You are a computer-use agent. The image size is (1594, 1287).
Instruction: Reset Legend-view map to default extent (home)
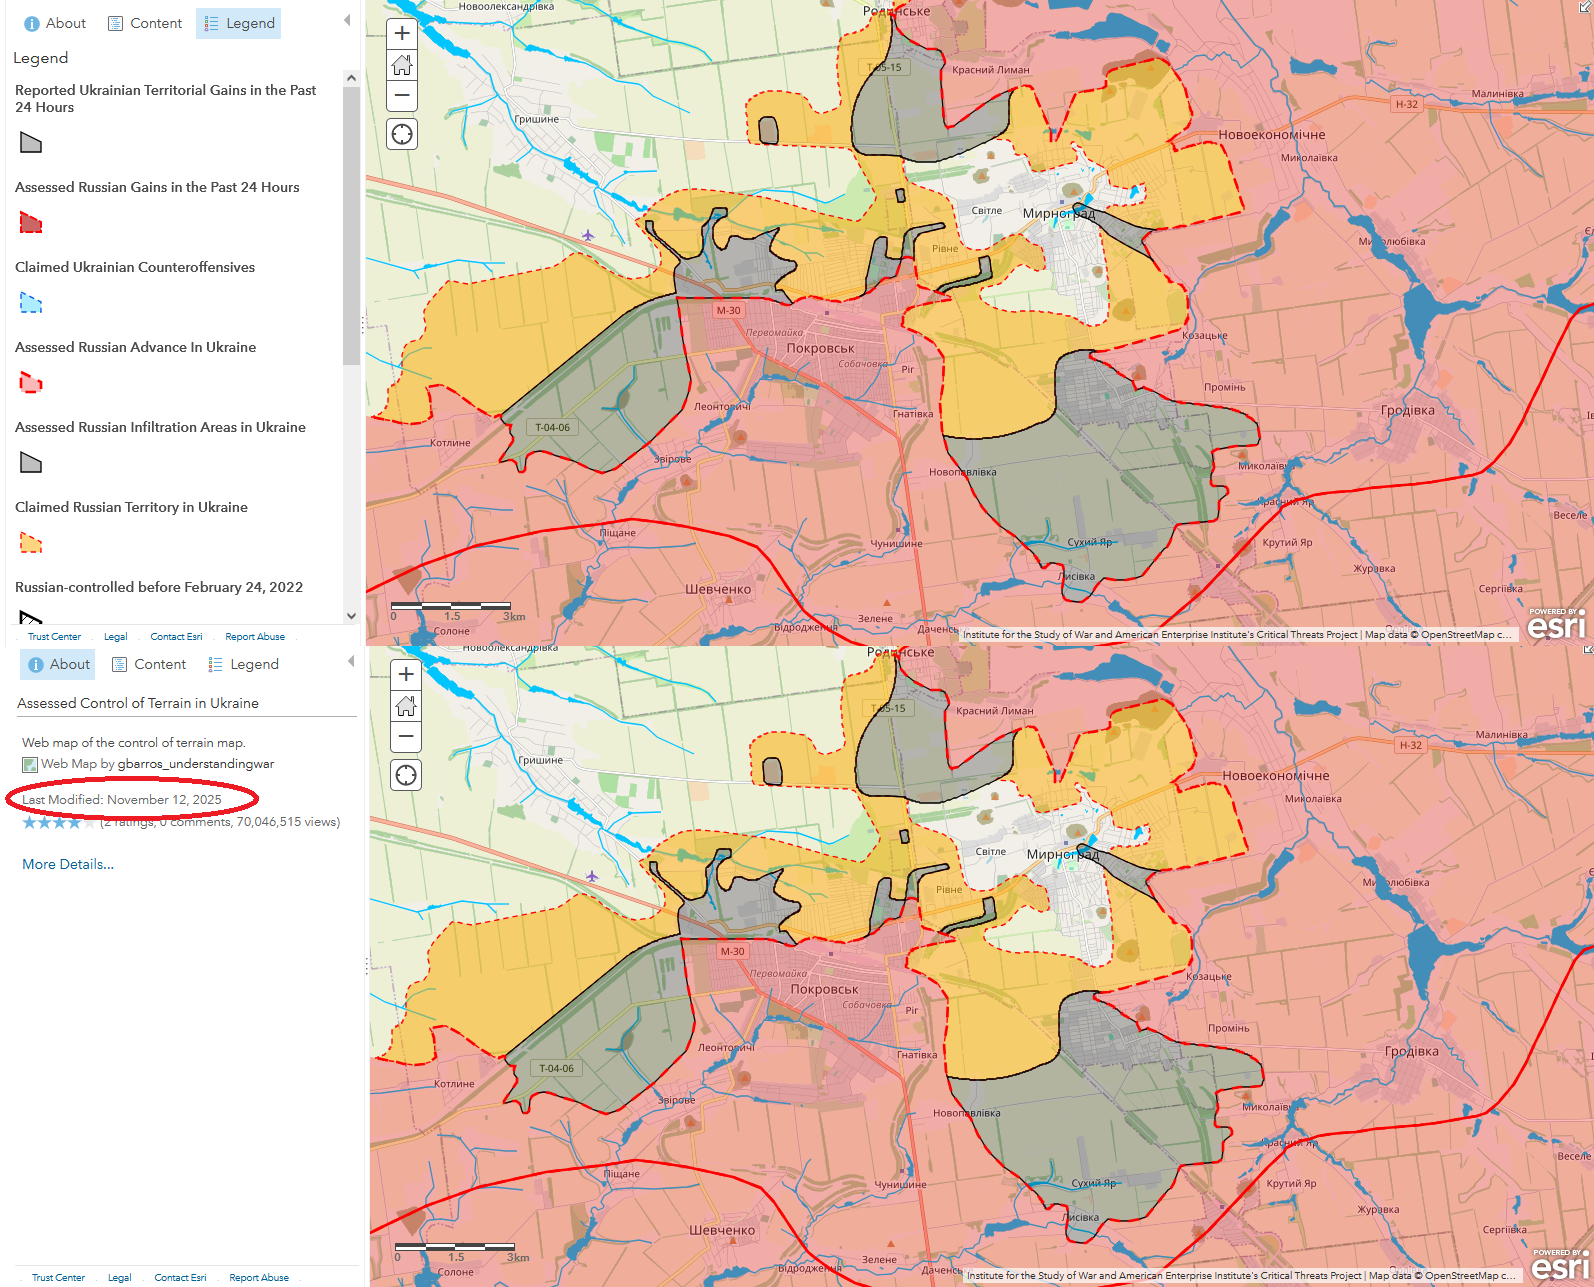point(402,65)
